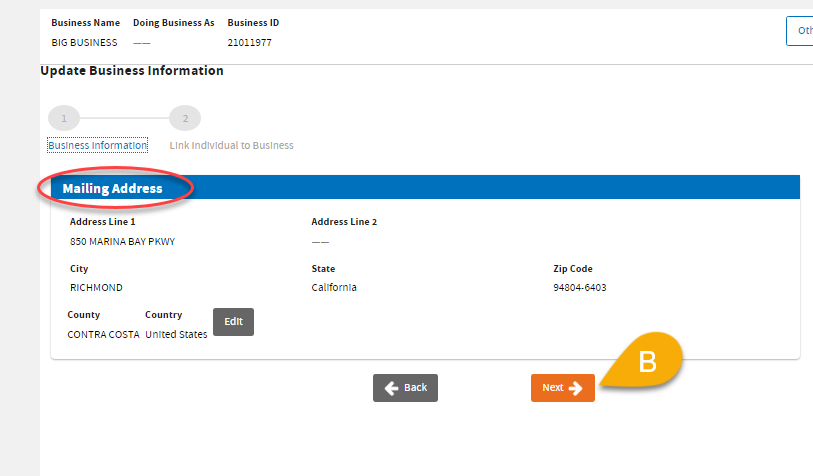
Task: Click the Back button
Action: [405, 388]
